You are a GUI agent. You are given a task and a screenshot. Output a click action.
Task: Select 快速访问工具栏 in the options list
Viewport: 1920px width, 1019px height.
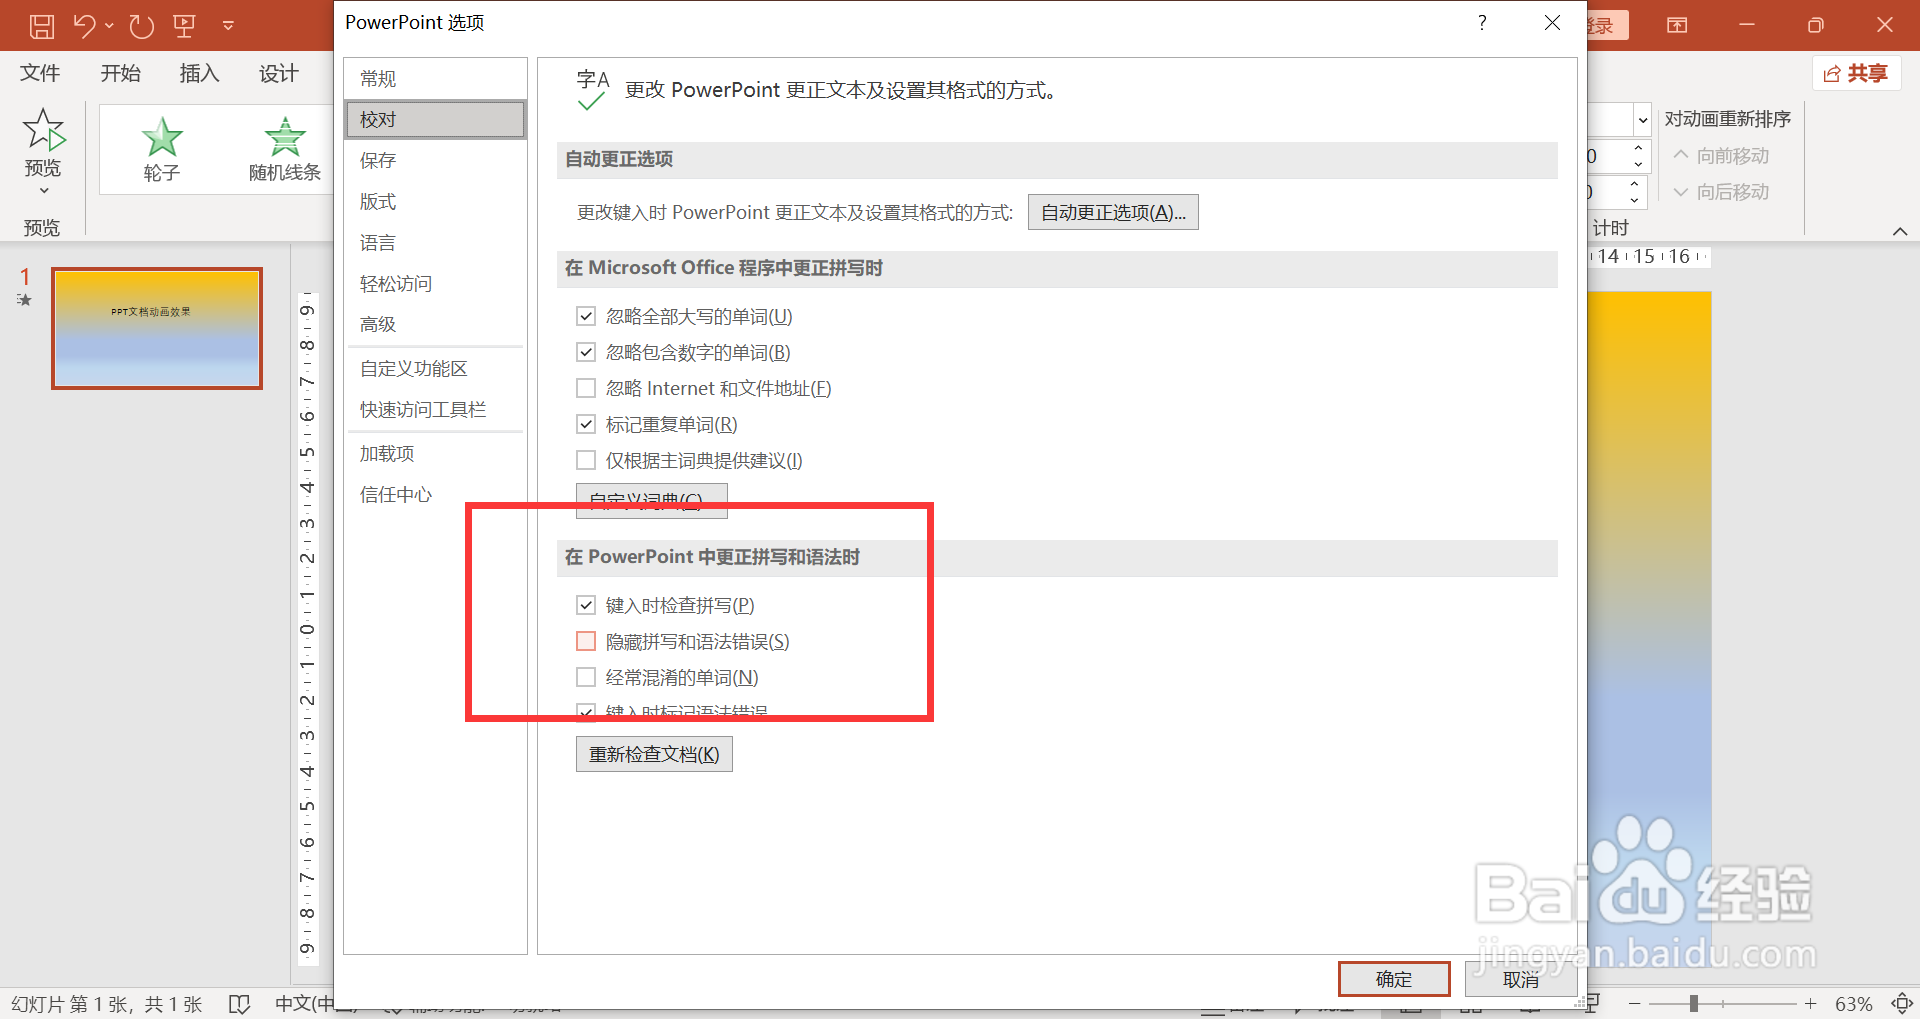[x=435, y=409]
